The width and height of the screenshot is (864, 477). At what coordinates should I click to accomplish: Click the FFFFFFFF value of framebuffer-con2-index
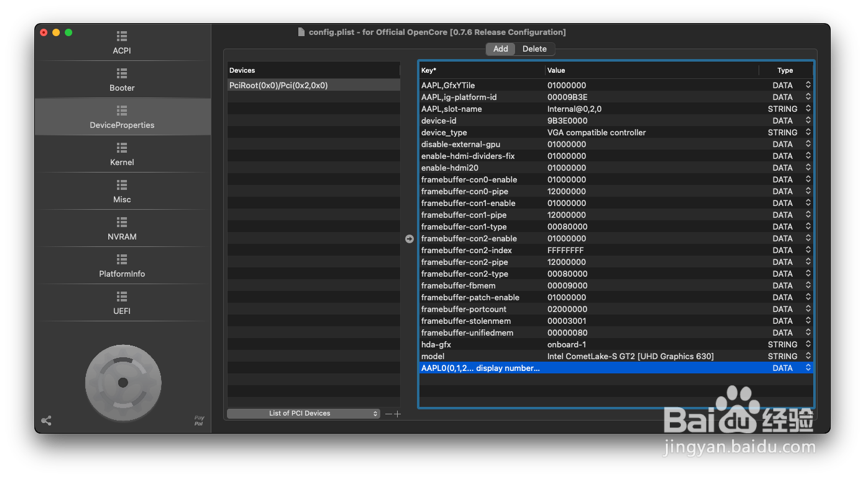[565, 250]
